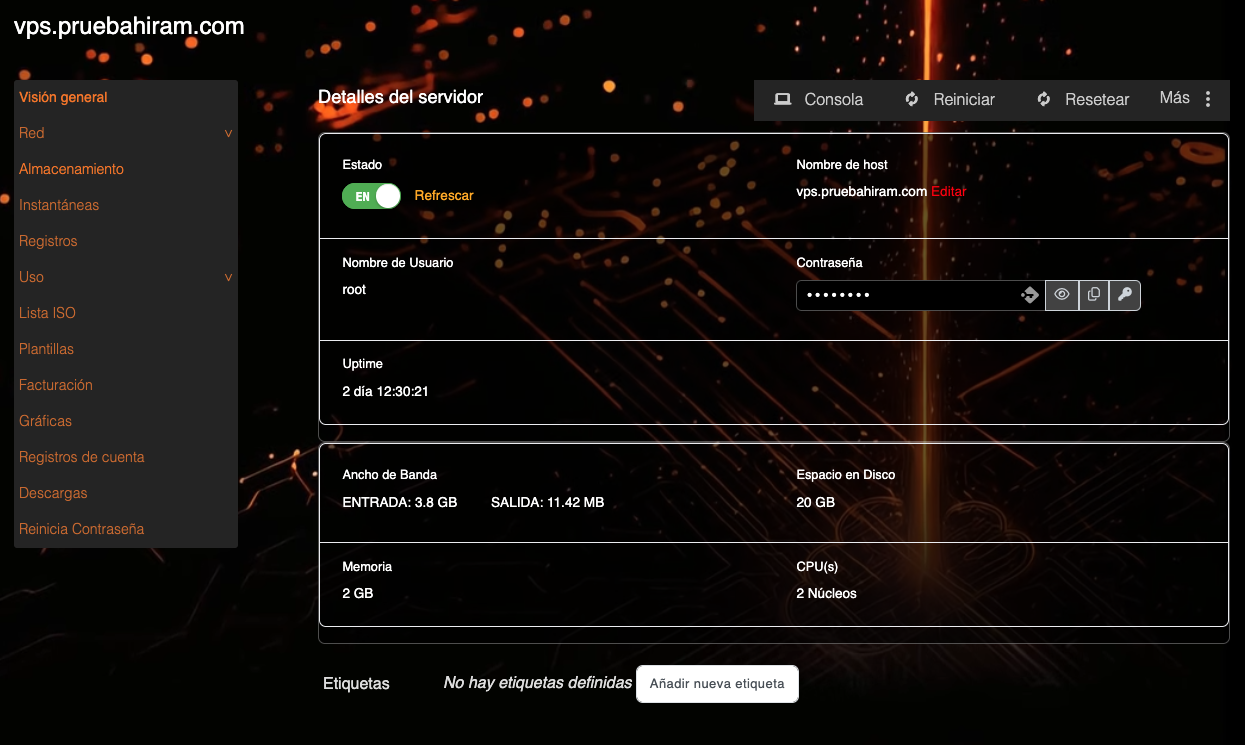Open the Más dropdown menu
This screenshot has width=1245, height=745.
(x=1175, y=98)
